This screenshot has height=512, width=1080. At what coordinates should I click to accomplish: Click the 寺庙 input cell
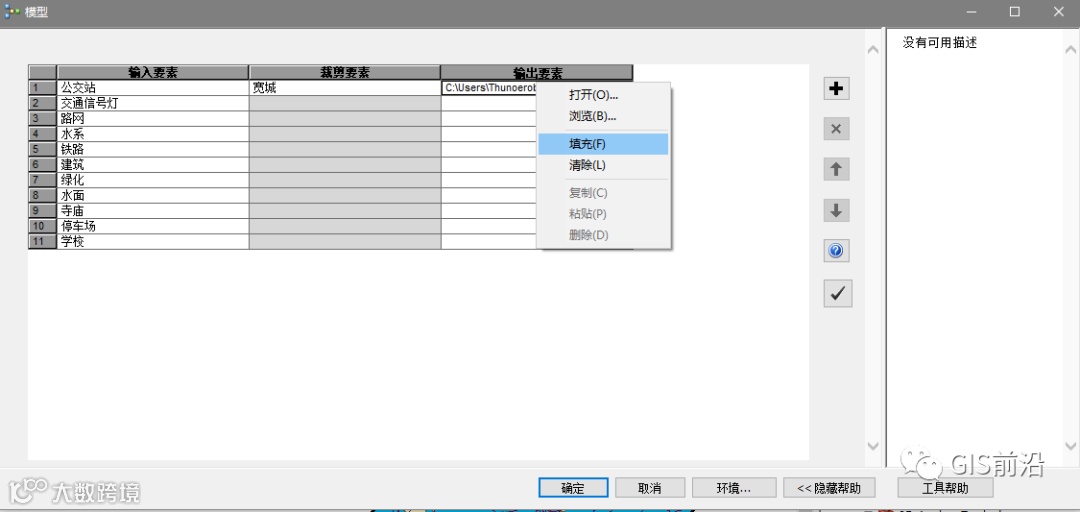pyautogui.click(x=153, y=211)
